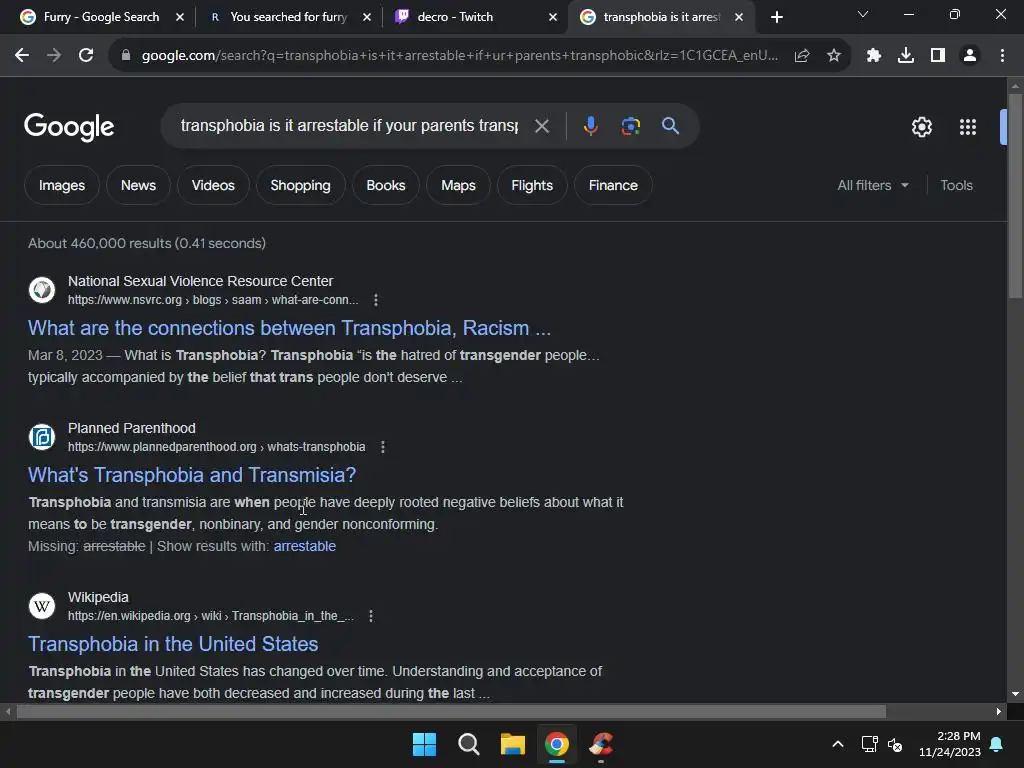1024x768 pixels.
Task: Click the horizontal scrollbar thumb
Action: point(451,711)
